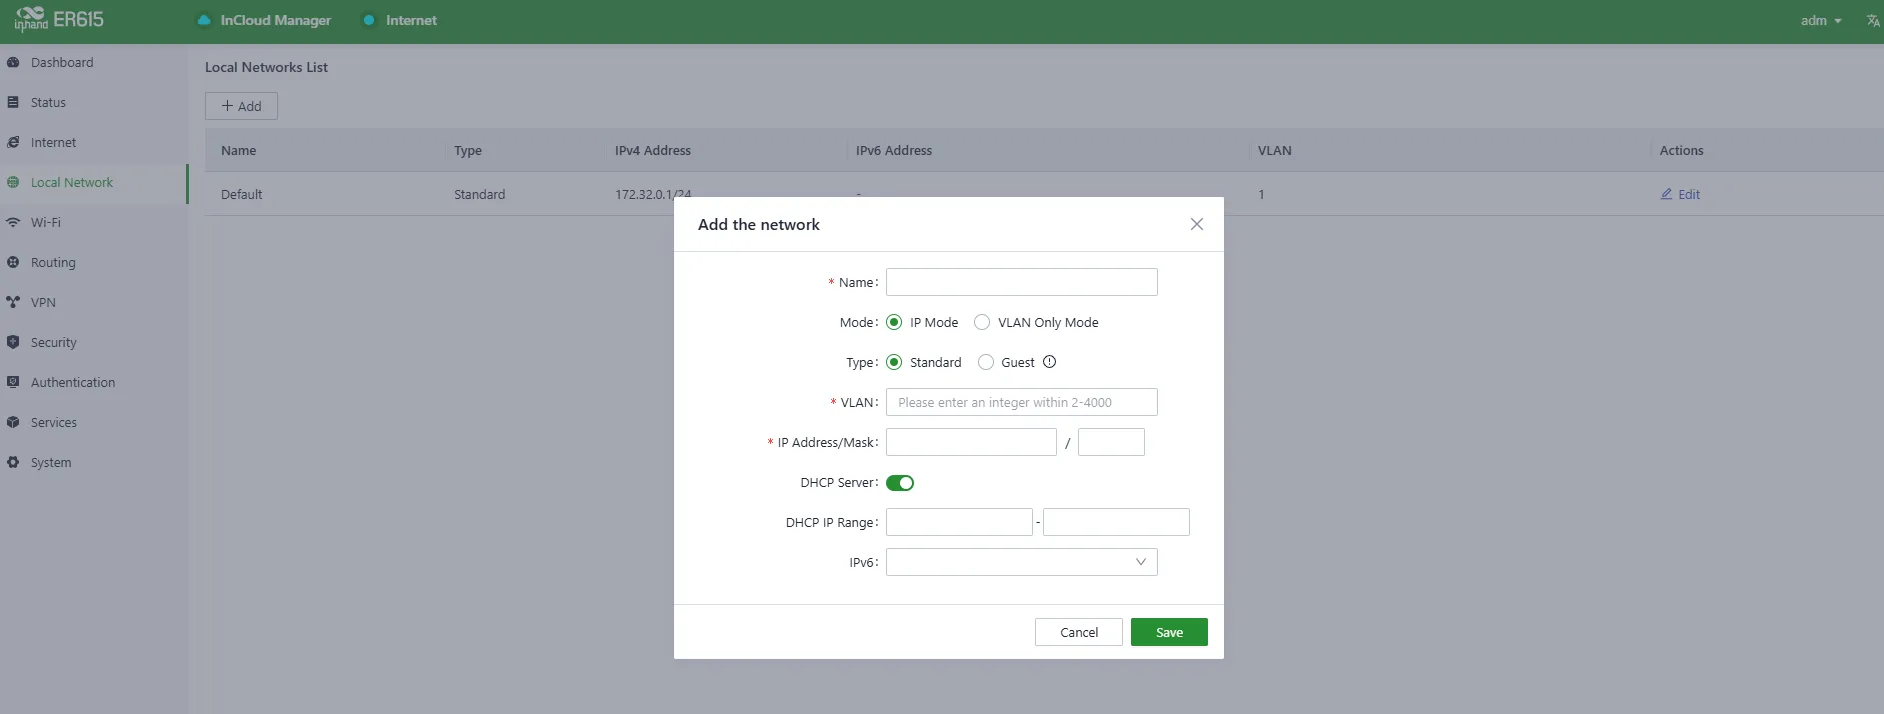Click the Type column header
The height and width of the screenshot is (714, 1884).
pos(468,150)
